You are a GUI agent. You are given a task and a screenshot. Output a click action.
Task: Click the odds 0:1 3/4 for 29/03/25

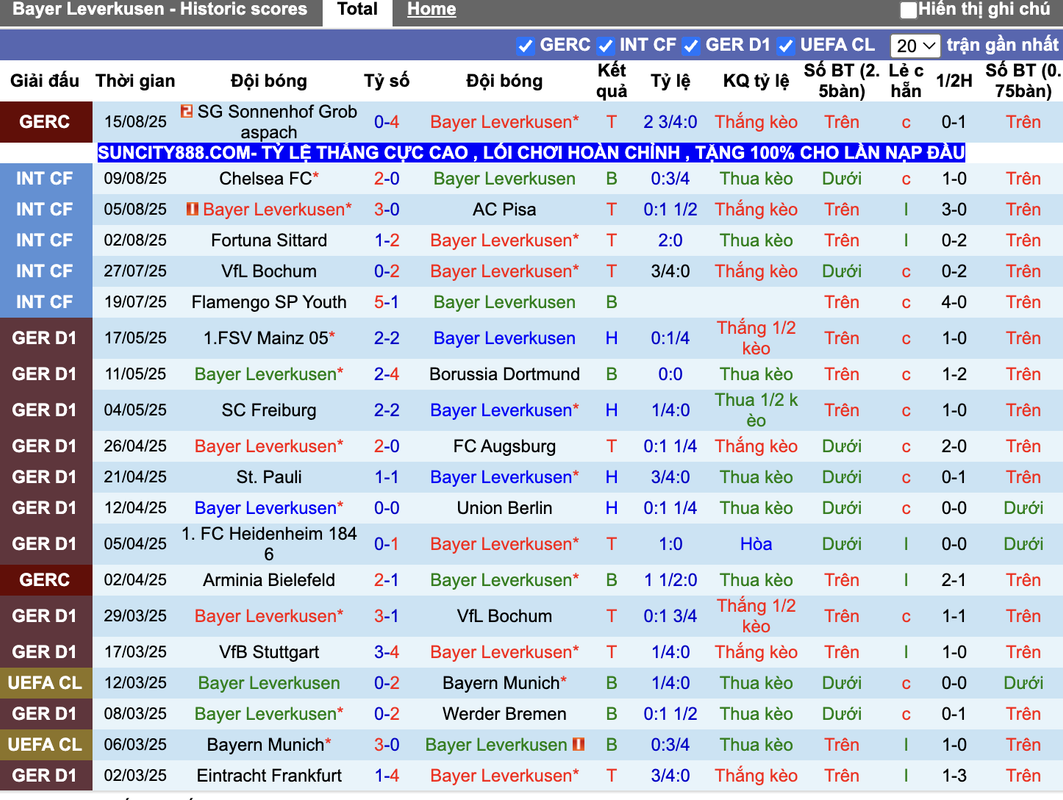coord(670,616)
